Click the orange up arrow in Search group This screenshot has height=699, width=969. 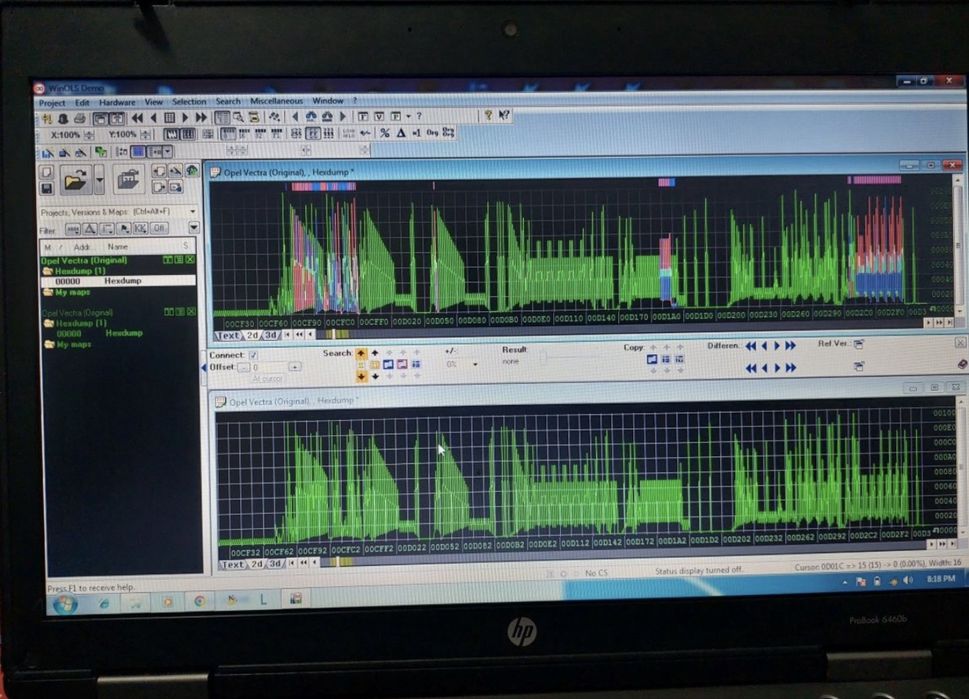pyautogui.click(x=361, y=354)
